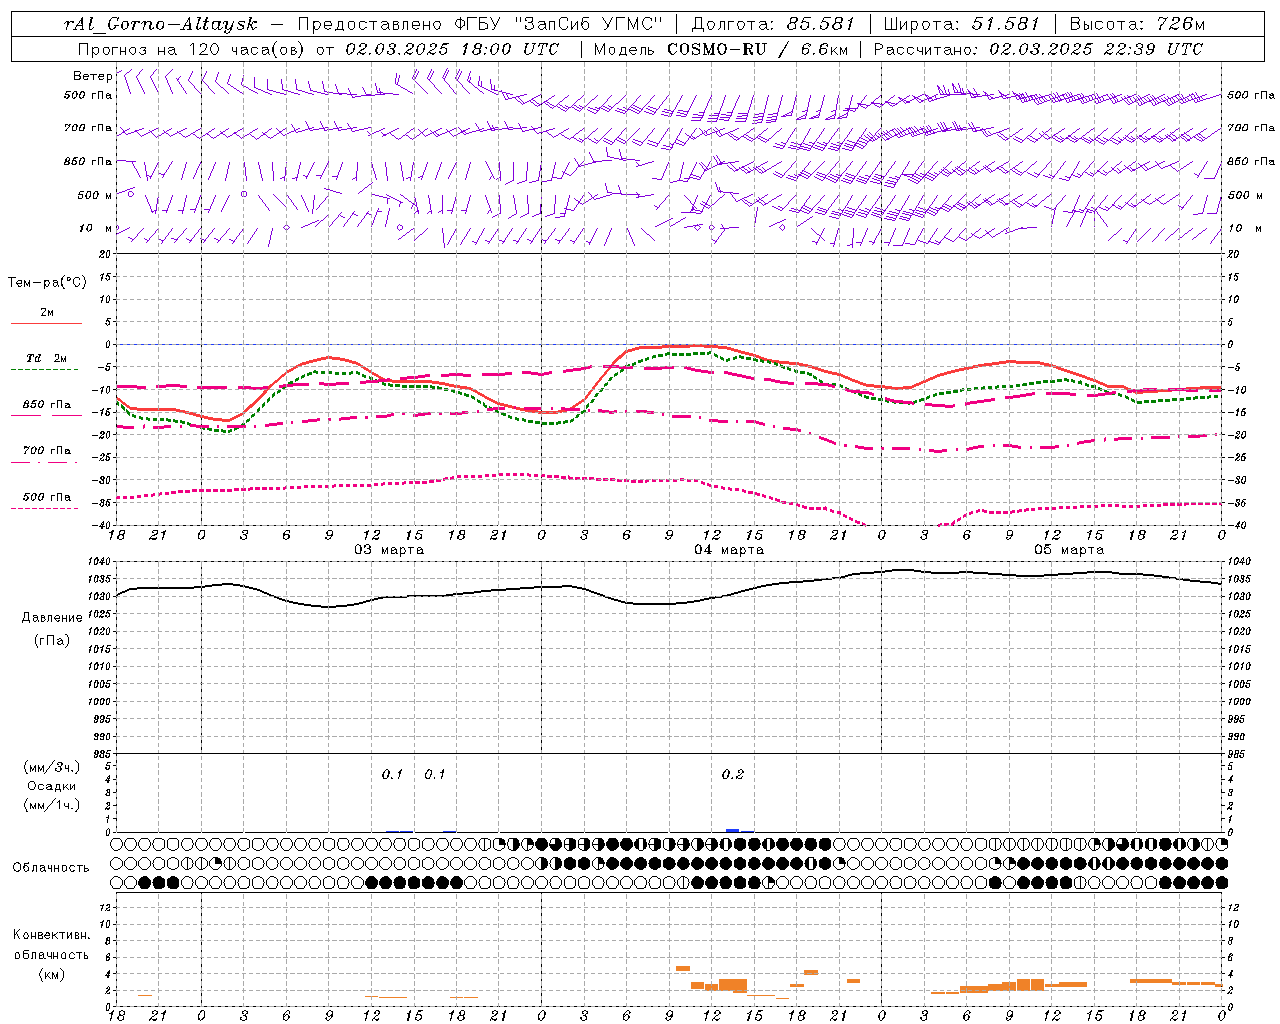The height and width of the screenshot is (1024, 1280).
Task: Click '20' on the left temperature axis
Action: (x=105, y=254)
